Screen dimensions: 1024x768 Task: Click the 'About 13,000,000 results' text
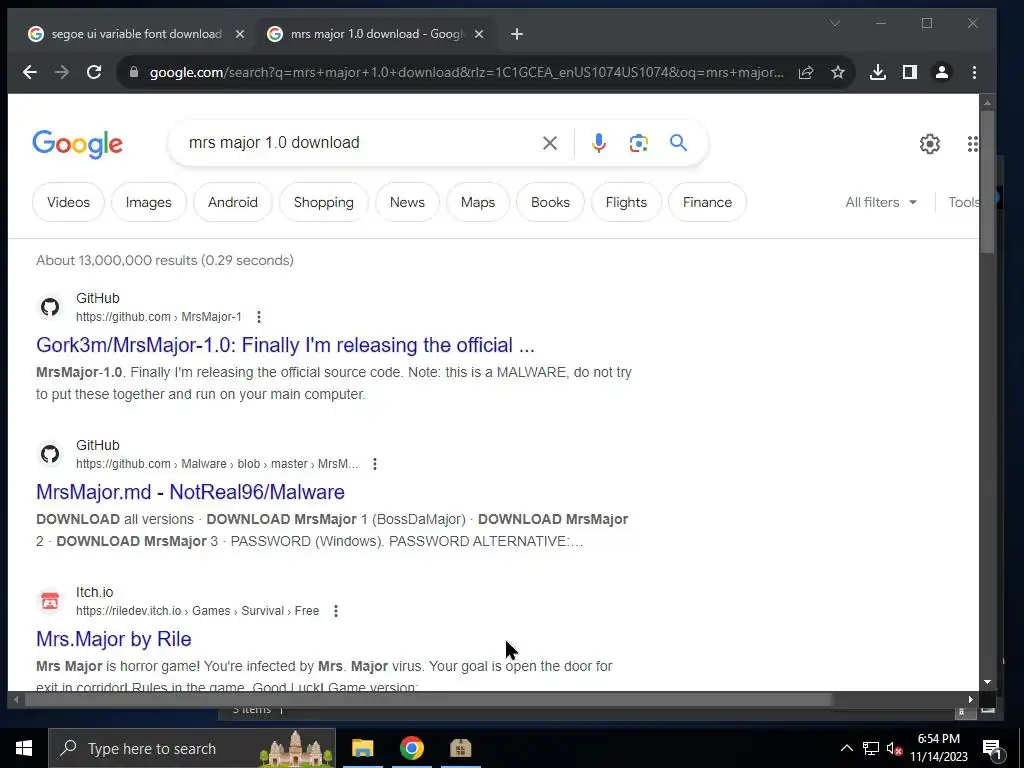165,260
